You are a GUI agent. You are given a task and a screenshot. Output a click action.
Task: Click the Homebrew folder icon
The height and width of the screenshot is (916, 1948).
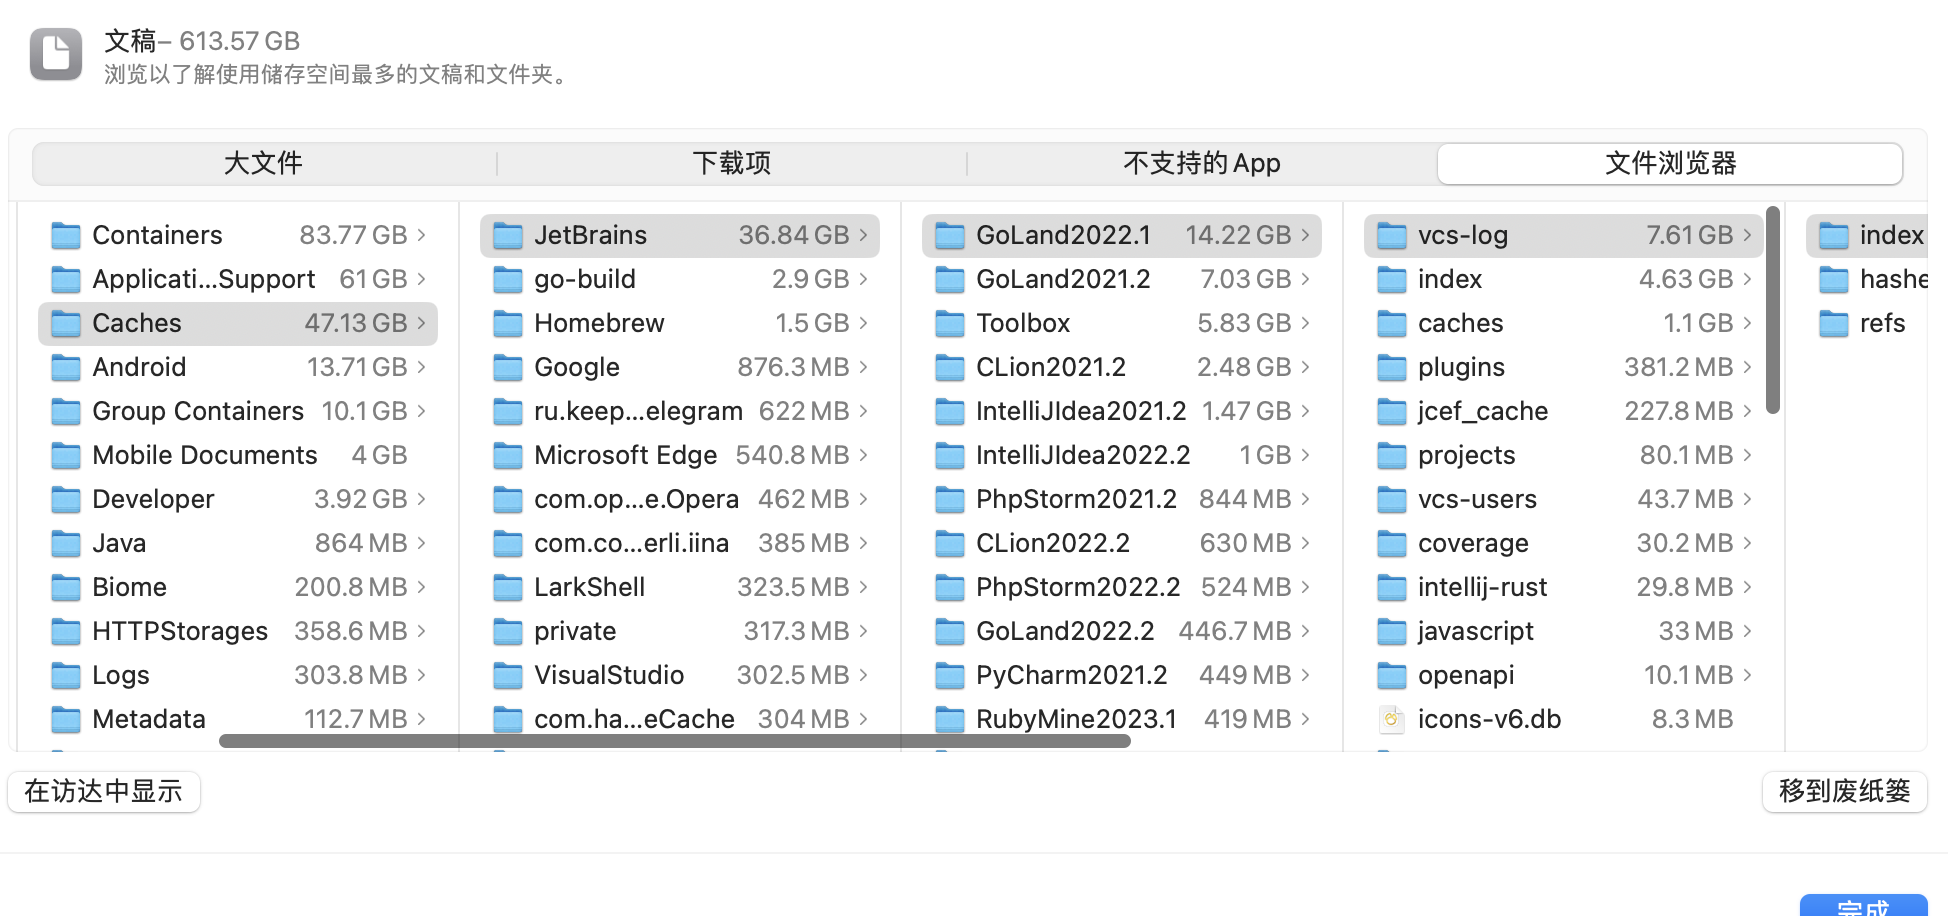click(x=508, y=323)
